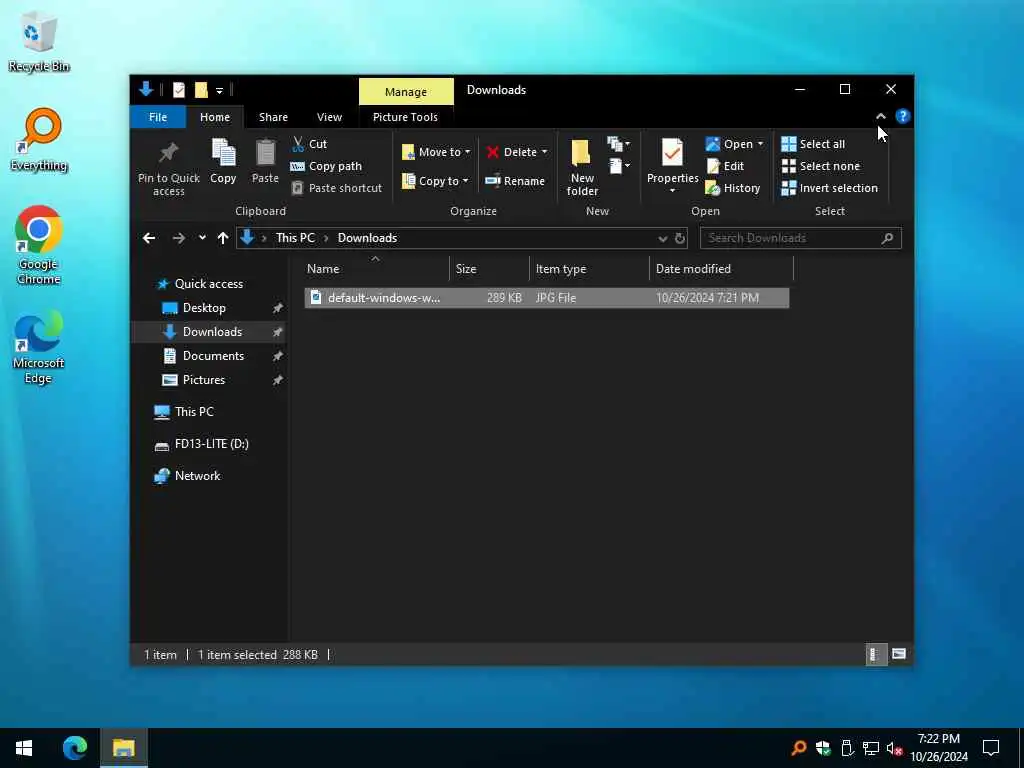This screenshot has height=768, width=1024.
Task: Open the Windows Start menu
Action: click(x=24, y=748)
